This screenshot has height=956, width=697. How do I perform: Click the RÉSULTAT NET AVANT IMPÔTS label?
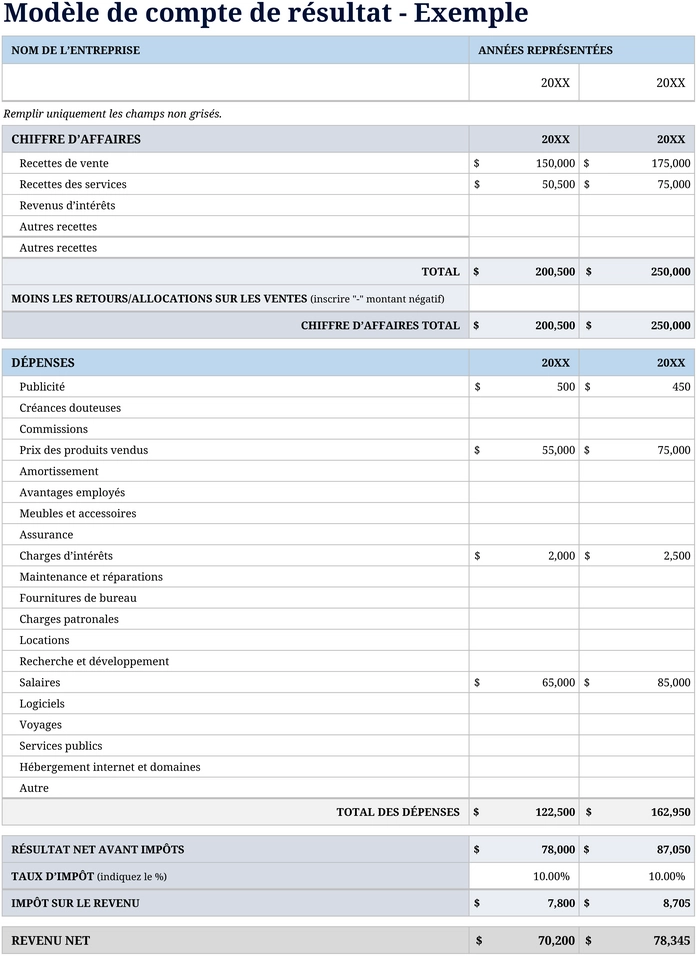[98, 849]
